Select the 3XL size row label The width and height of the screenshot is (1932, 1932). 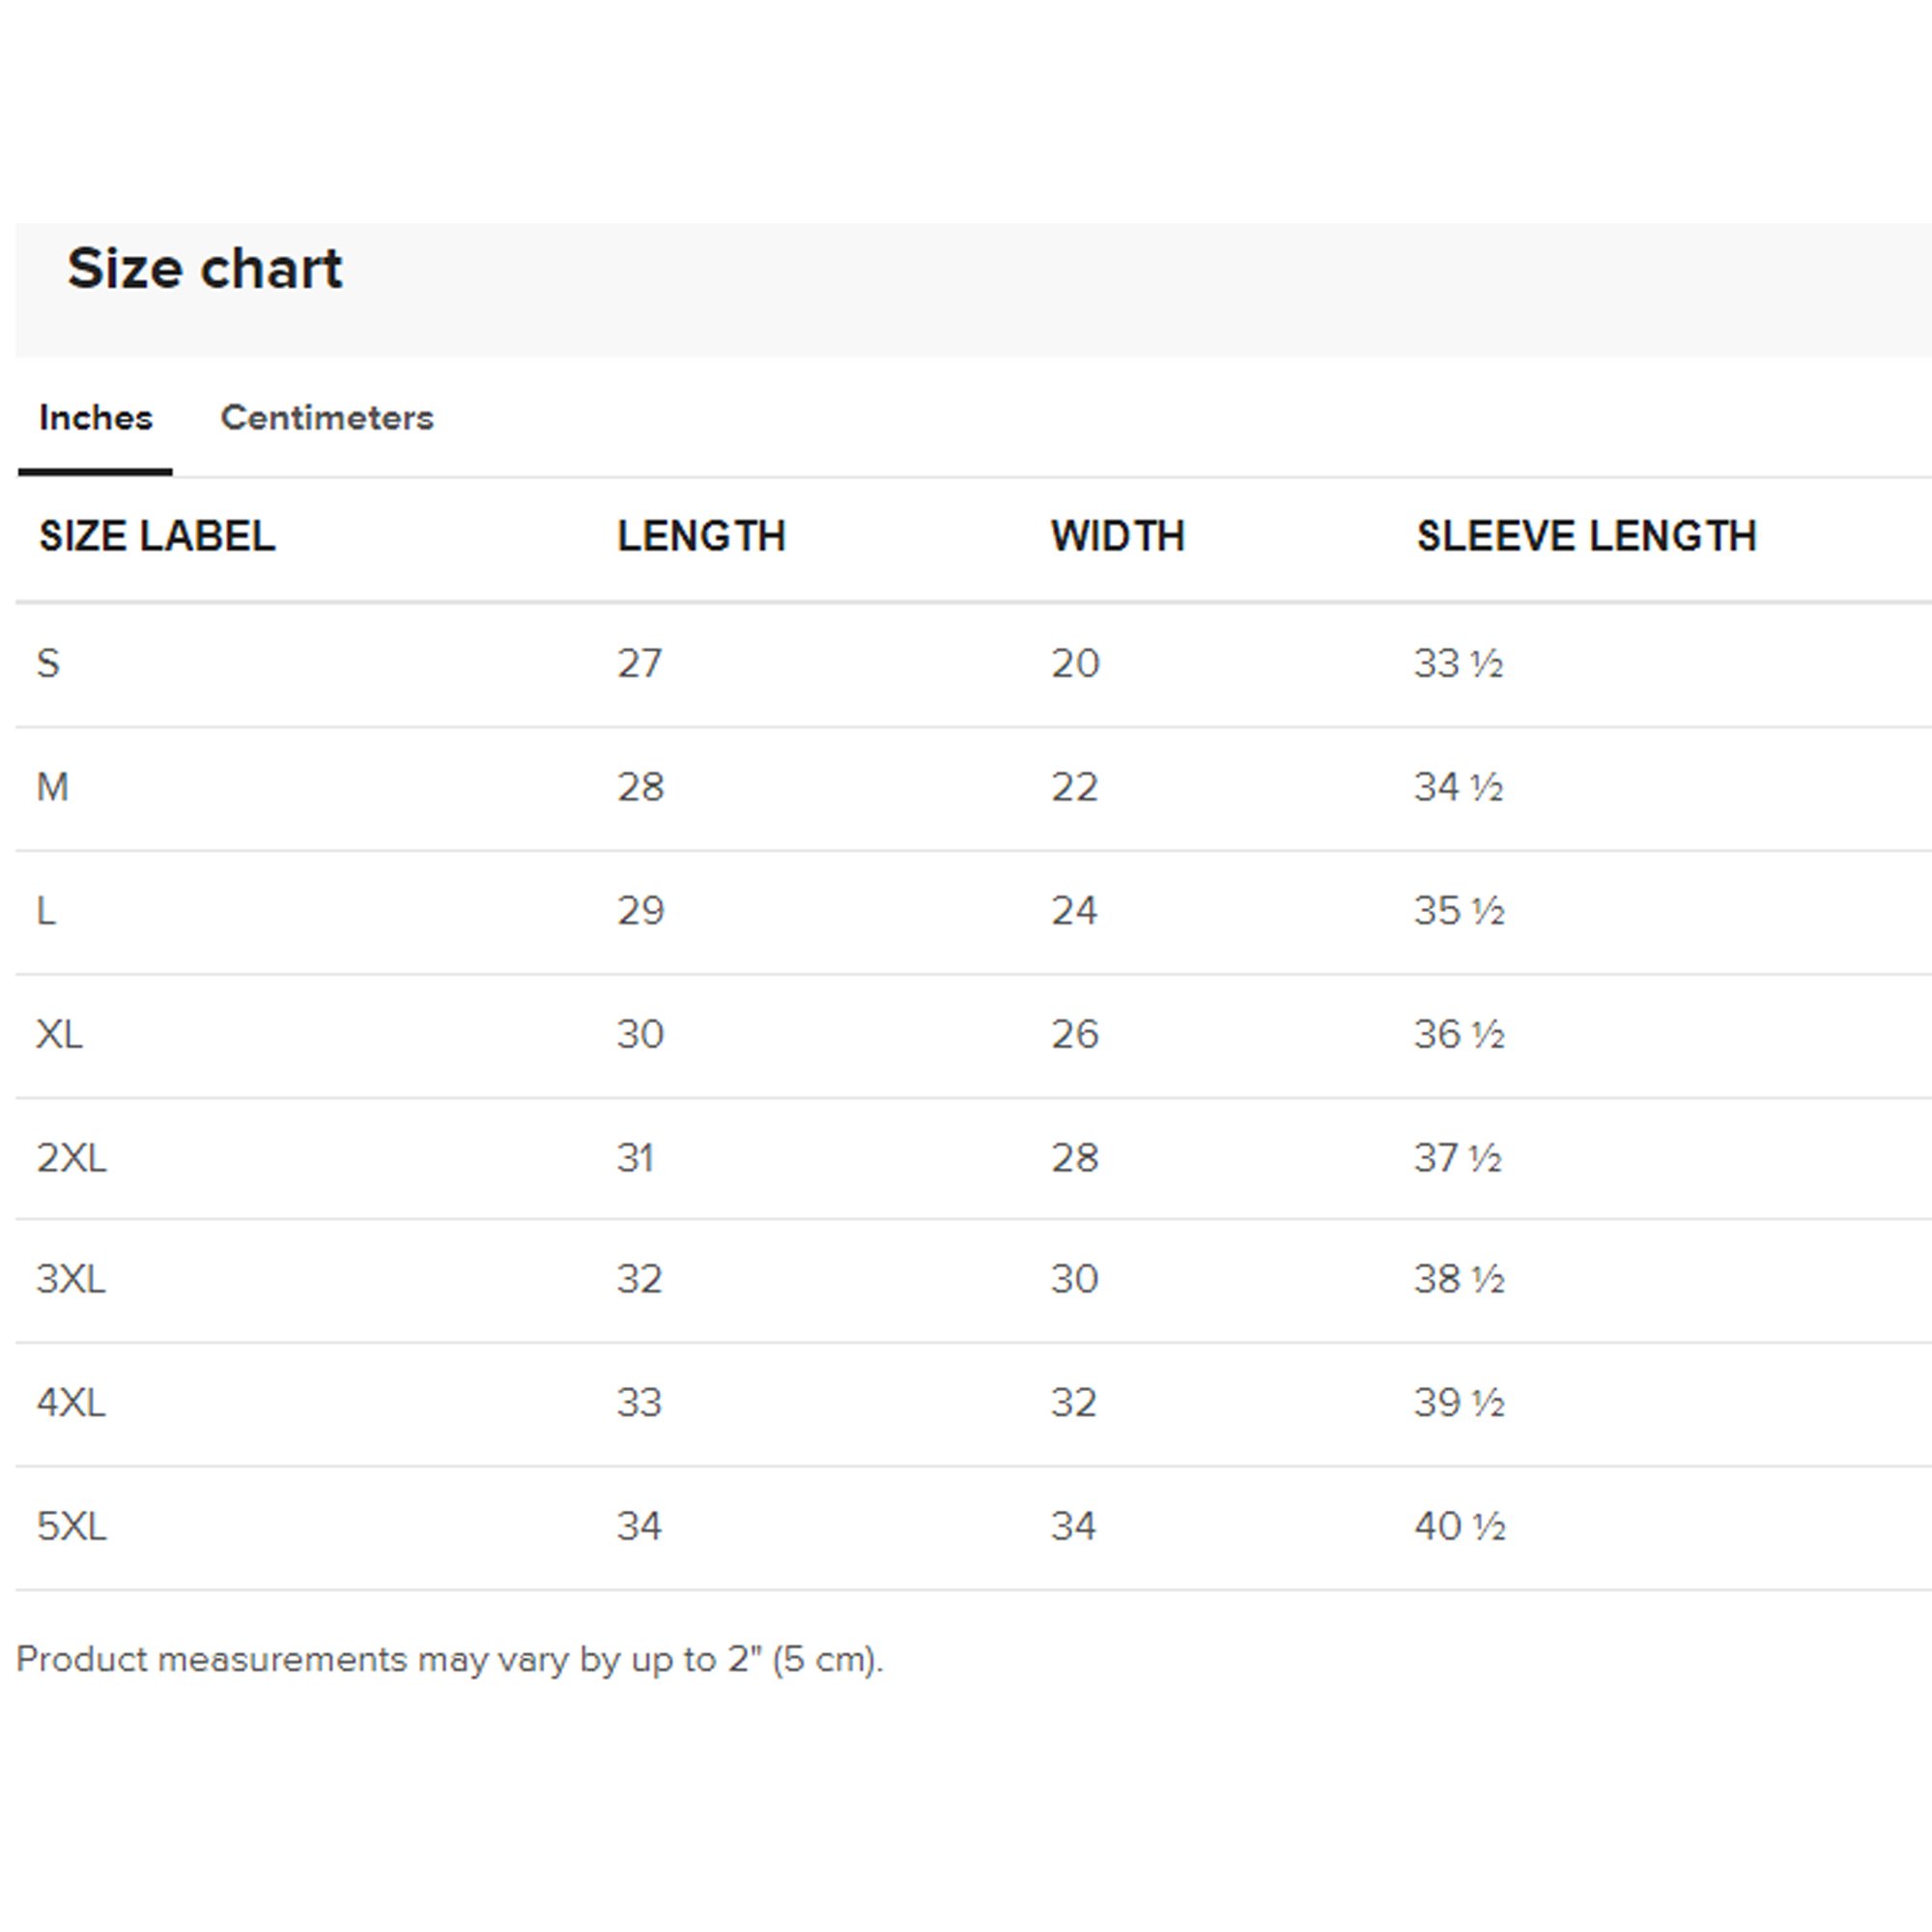point(71,1279)
